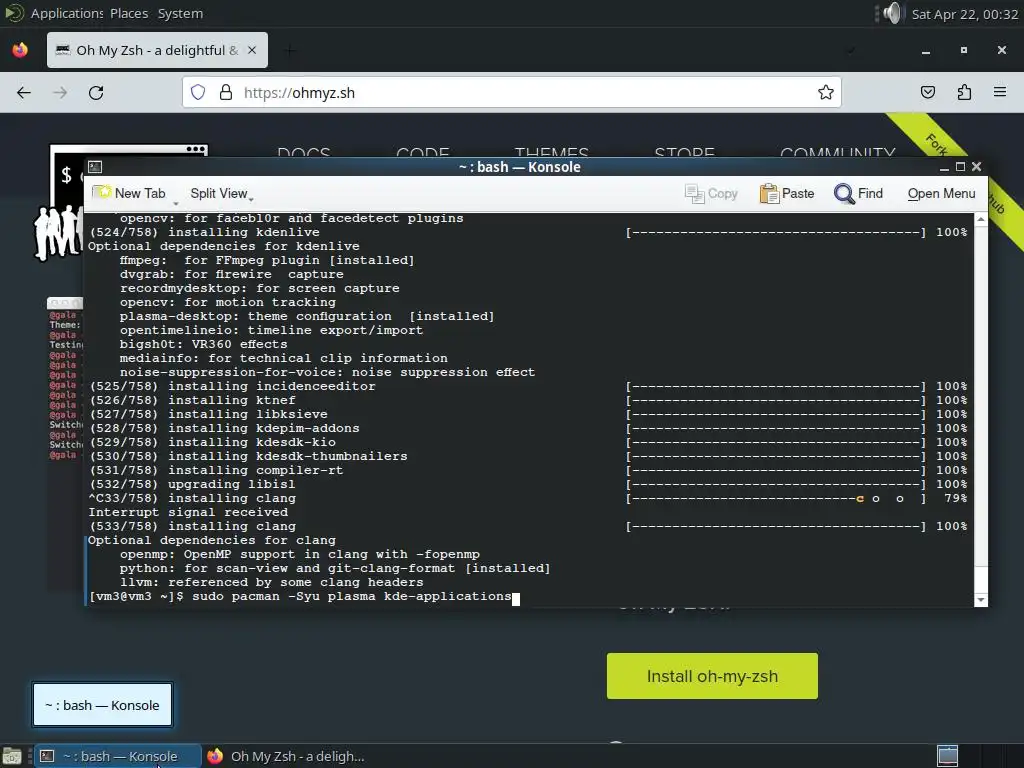Click the Fork ribbon on the ohmyz.sh page
The width and height of the screenshot is (1024, 768).
(938, 145)
